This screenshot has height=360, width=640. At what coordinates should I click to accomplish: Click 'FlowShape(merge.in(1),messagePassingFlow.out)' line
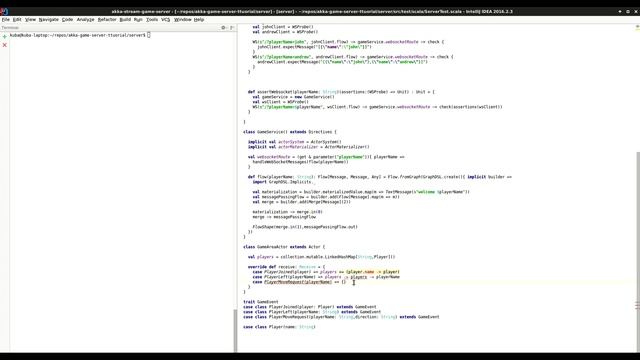pos(305,227)
